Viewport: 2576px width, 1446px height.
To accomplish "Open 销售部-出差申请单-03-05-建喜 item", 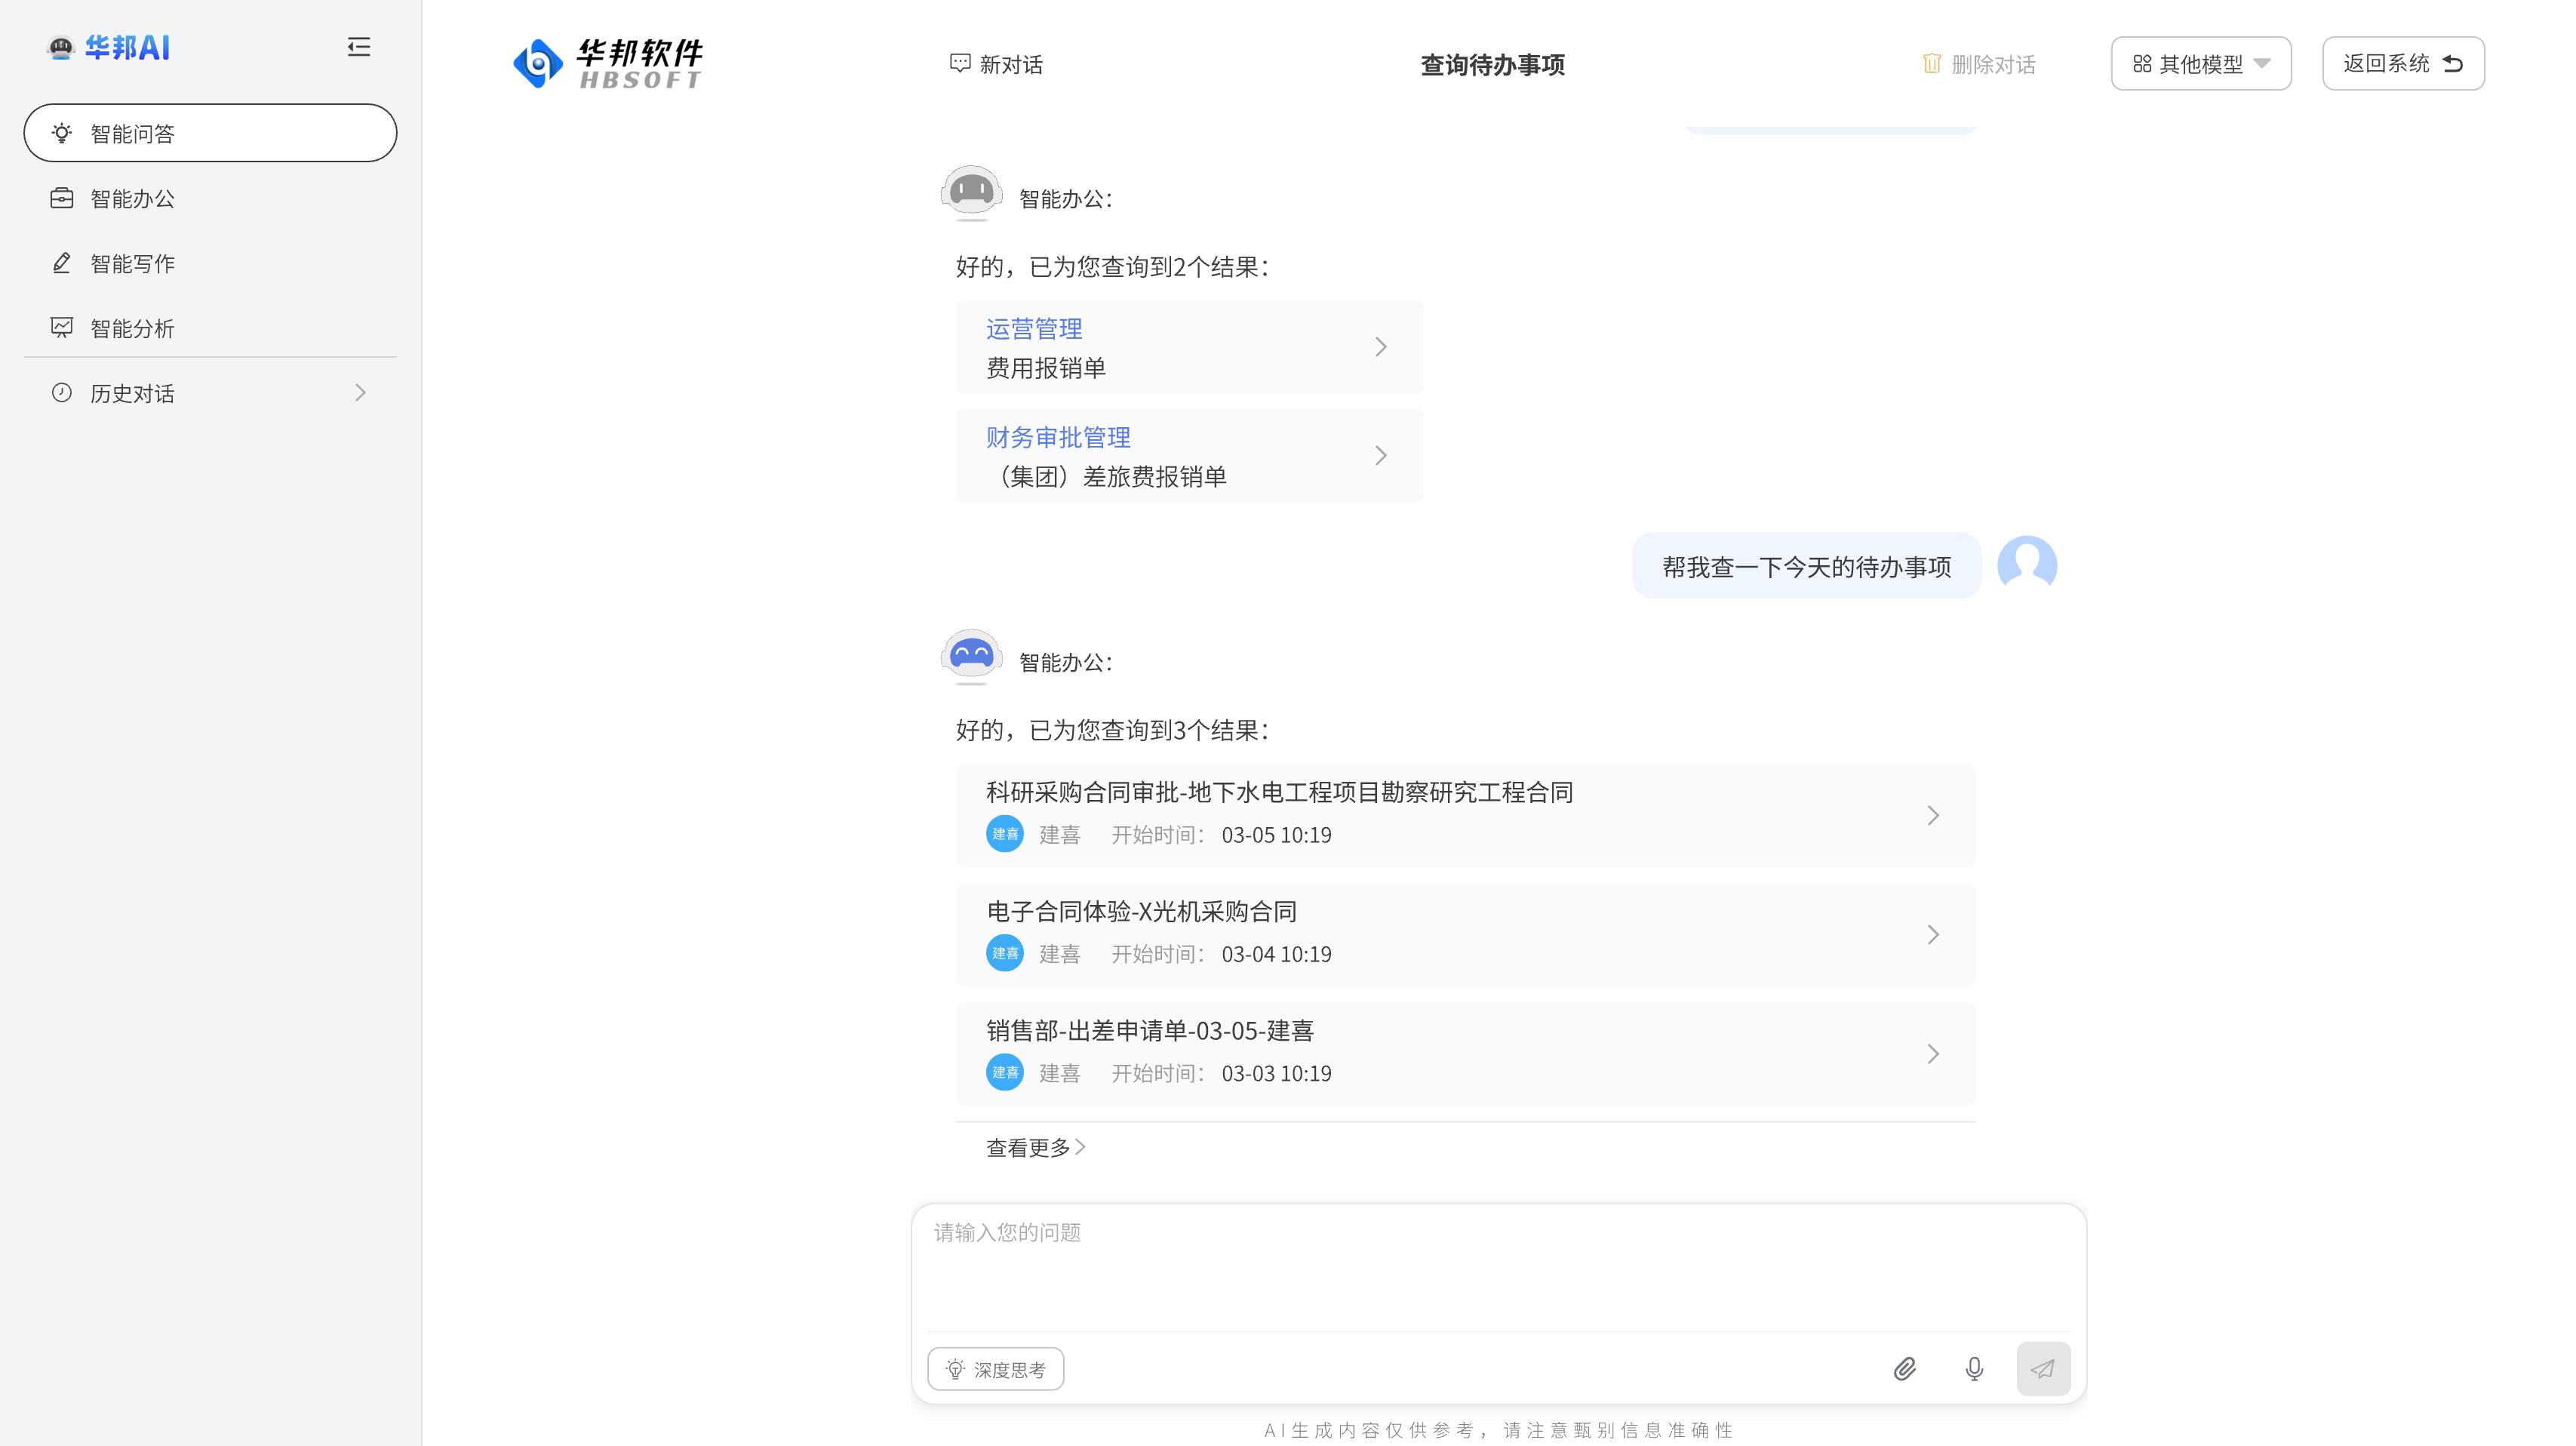I will pyautogui.click(x=1465, y=1053).
